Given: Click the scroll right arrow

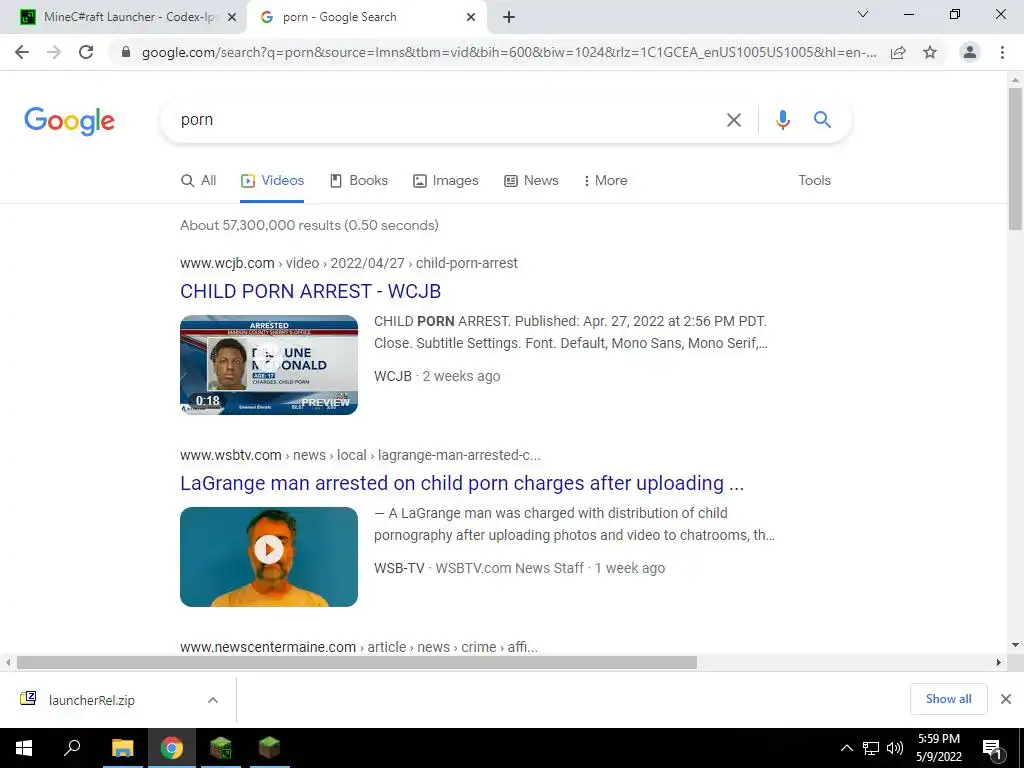Looking at the screenshot, I should [x=999, y=662].
